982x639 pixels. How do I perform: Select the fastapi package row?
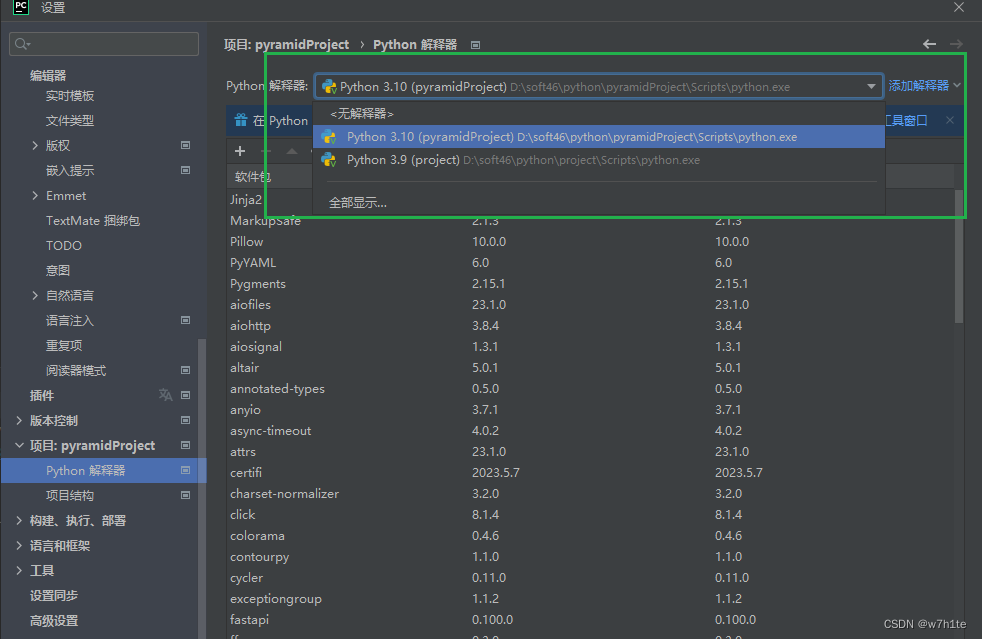[591, 620]
